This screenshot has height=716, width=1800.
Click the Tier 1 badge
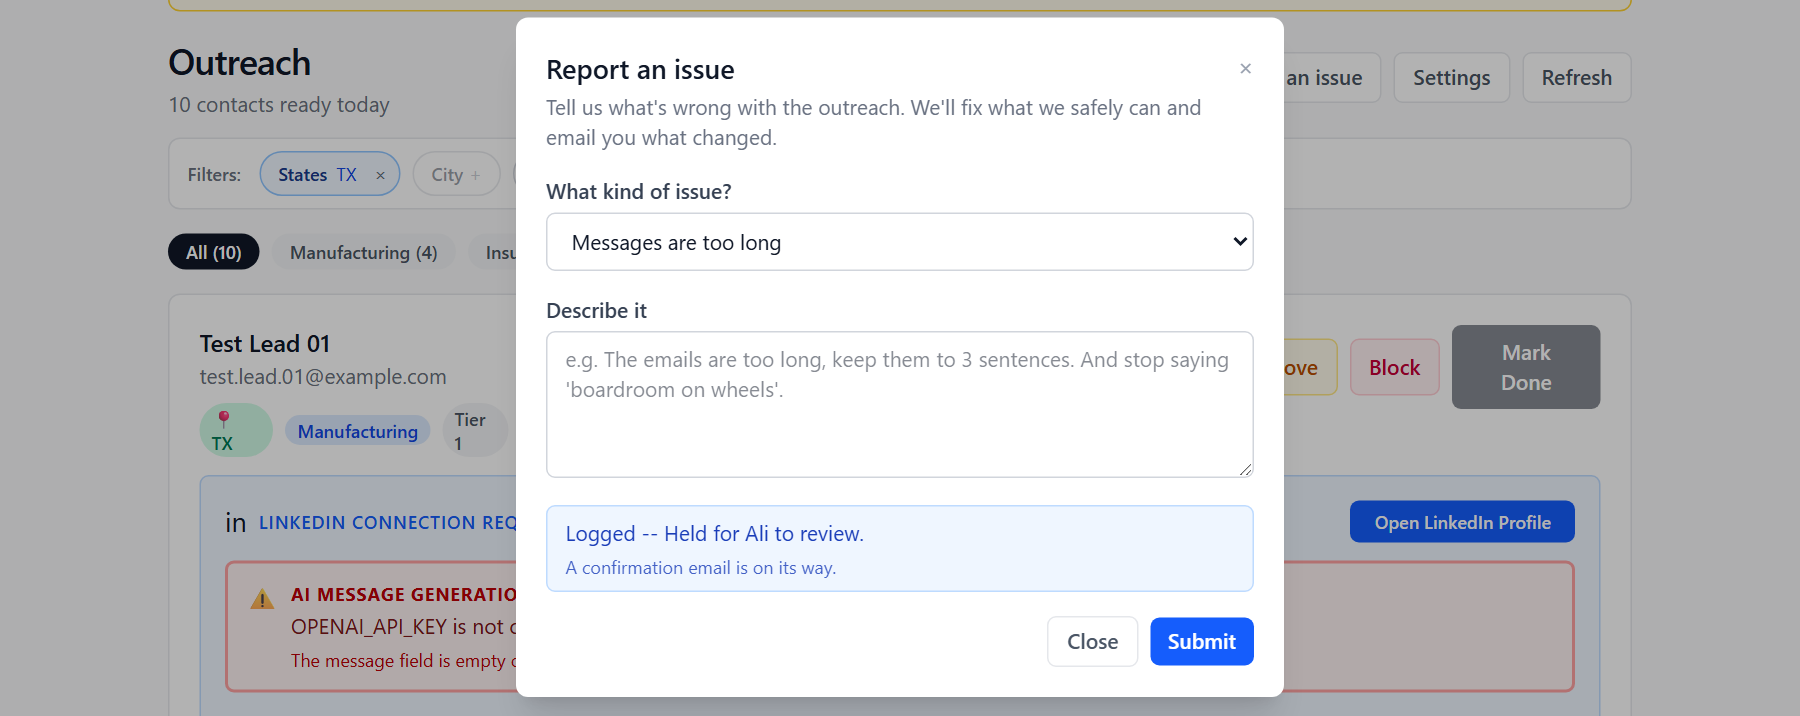coord(475,431)
